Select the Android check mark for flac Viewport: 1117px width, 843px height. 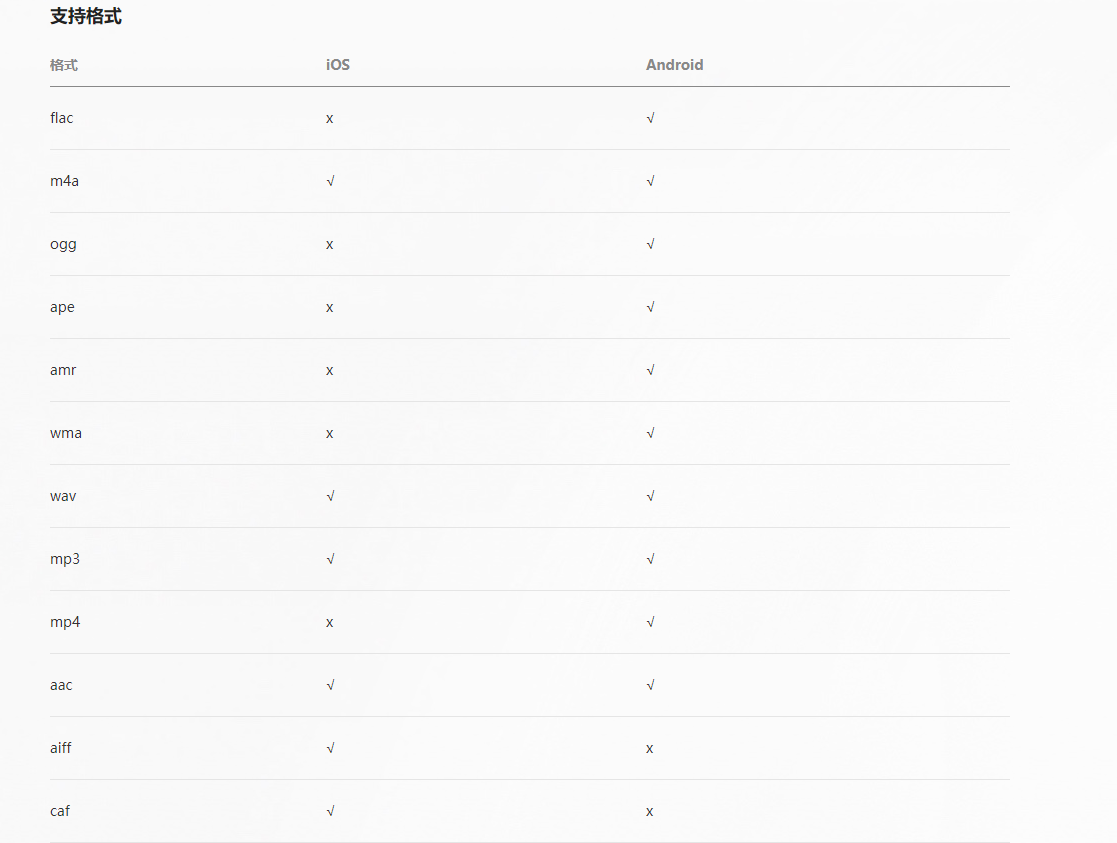pos(650,118)
